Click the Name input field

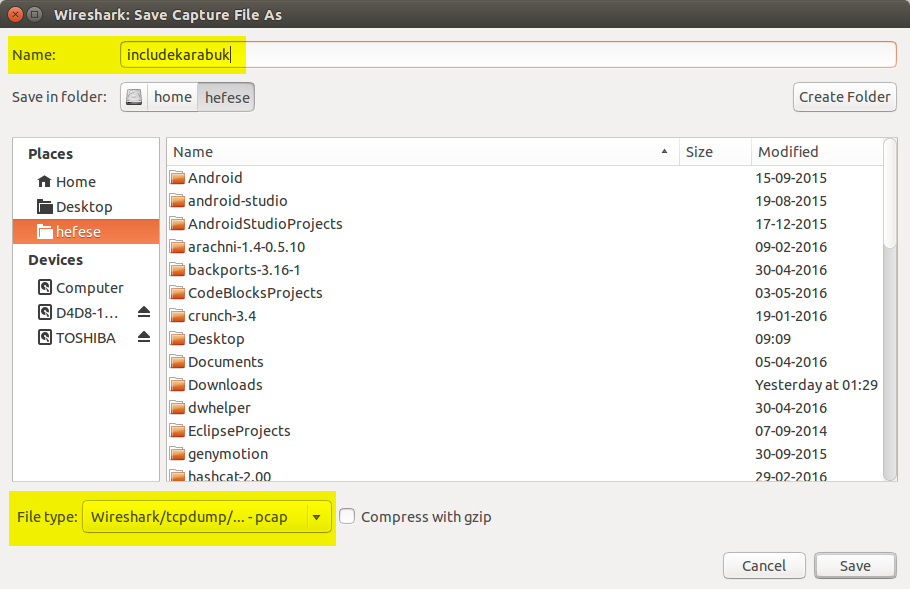508,55
